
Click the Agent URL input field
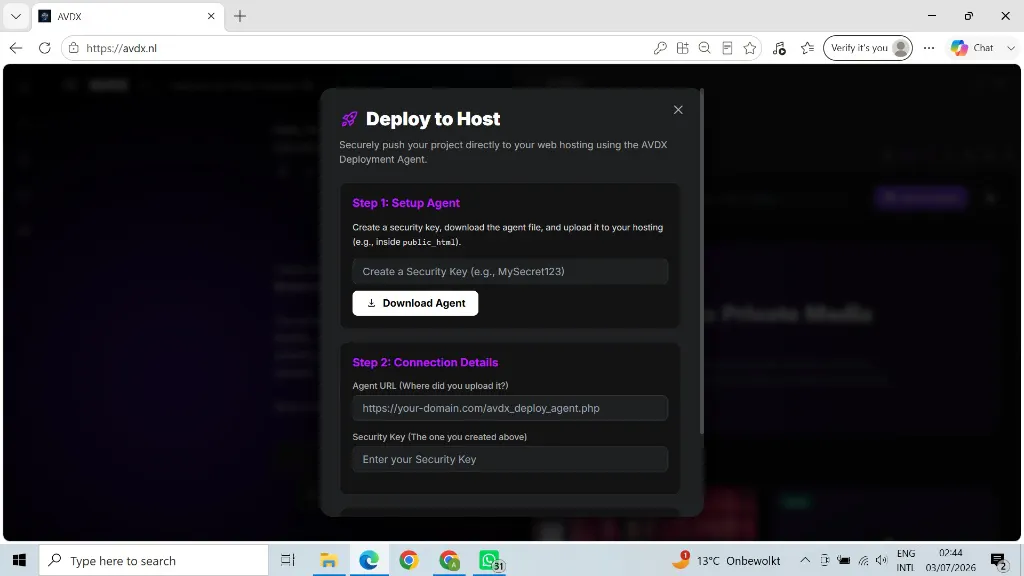click(510, 408)
